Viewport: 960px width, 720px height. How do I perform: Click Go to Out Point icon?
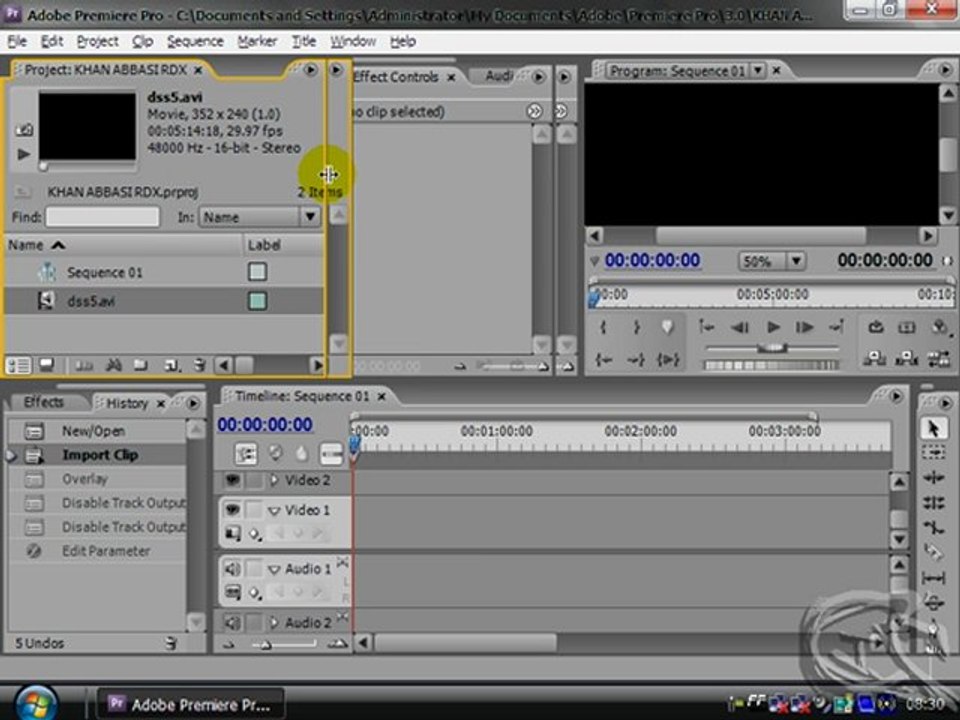click(x=636, y=359)
